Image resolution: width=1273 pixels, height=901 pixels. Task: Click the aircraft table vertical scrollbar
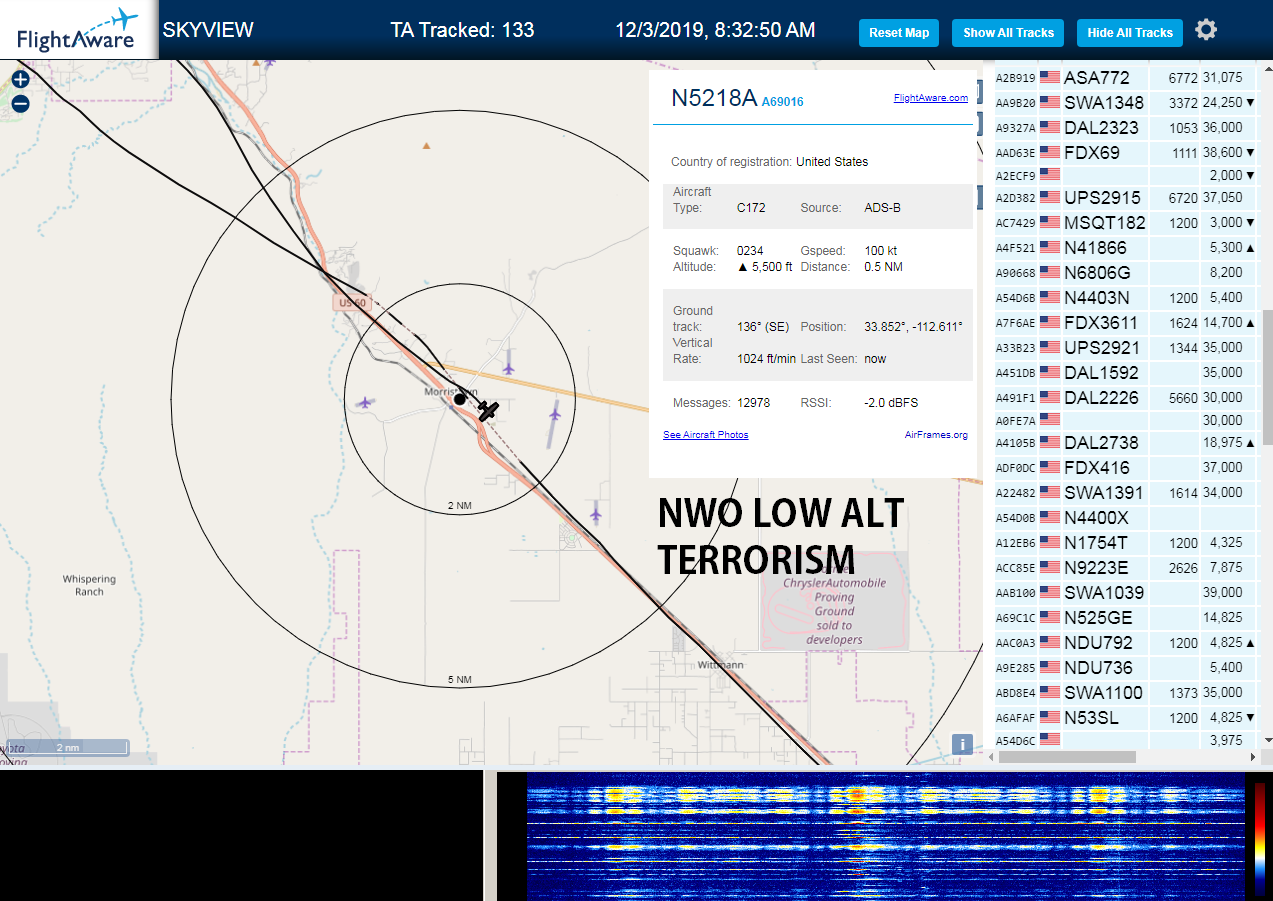1266,377
